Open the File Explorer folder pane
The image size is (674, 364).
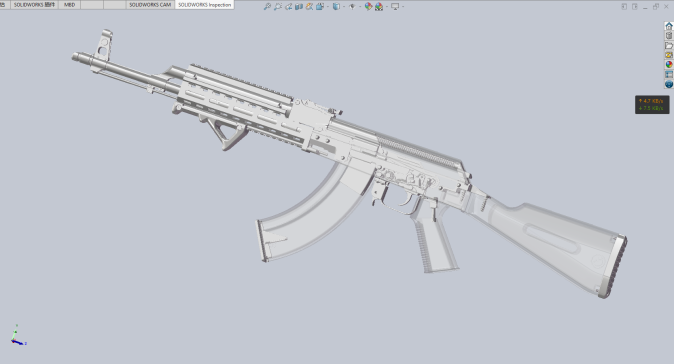tap(669, 46)
